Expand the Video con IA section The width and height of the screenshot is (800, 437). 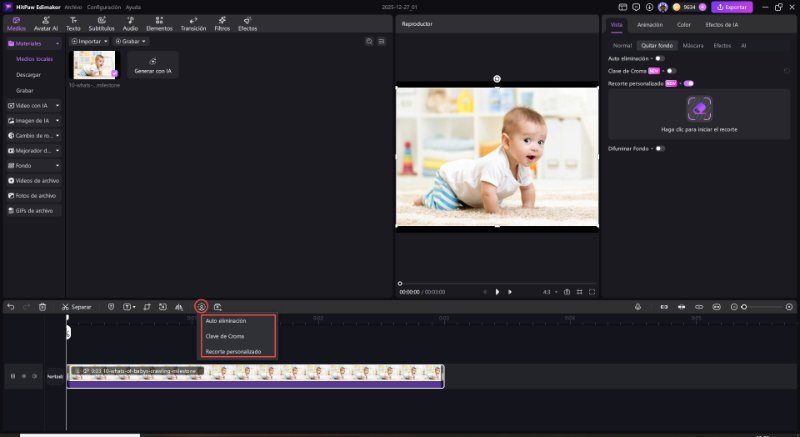[x=33, y=105]
